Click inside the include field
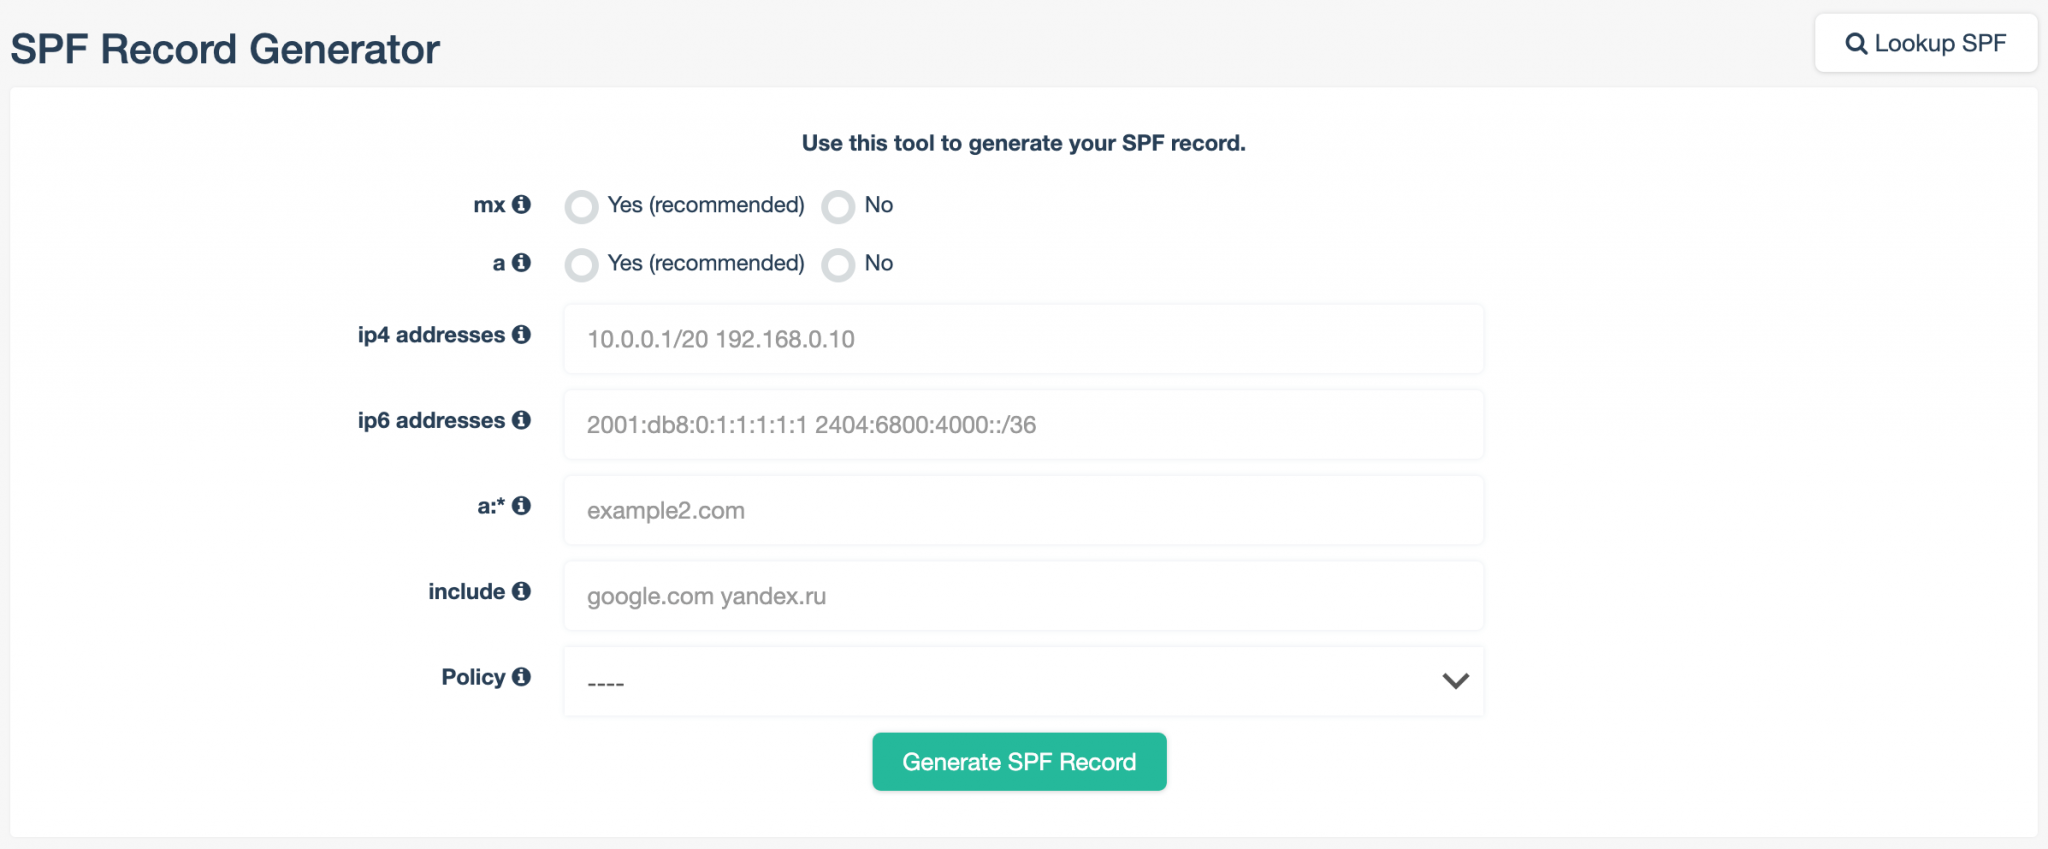 coord(1023,595)
